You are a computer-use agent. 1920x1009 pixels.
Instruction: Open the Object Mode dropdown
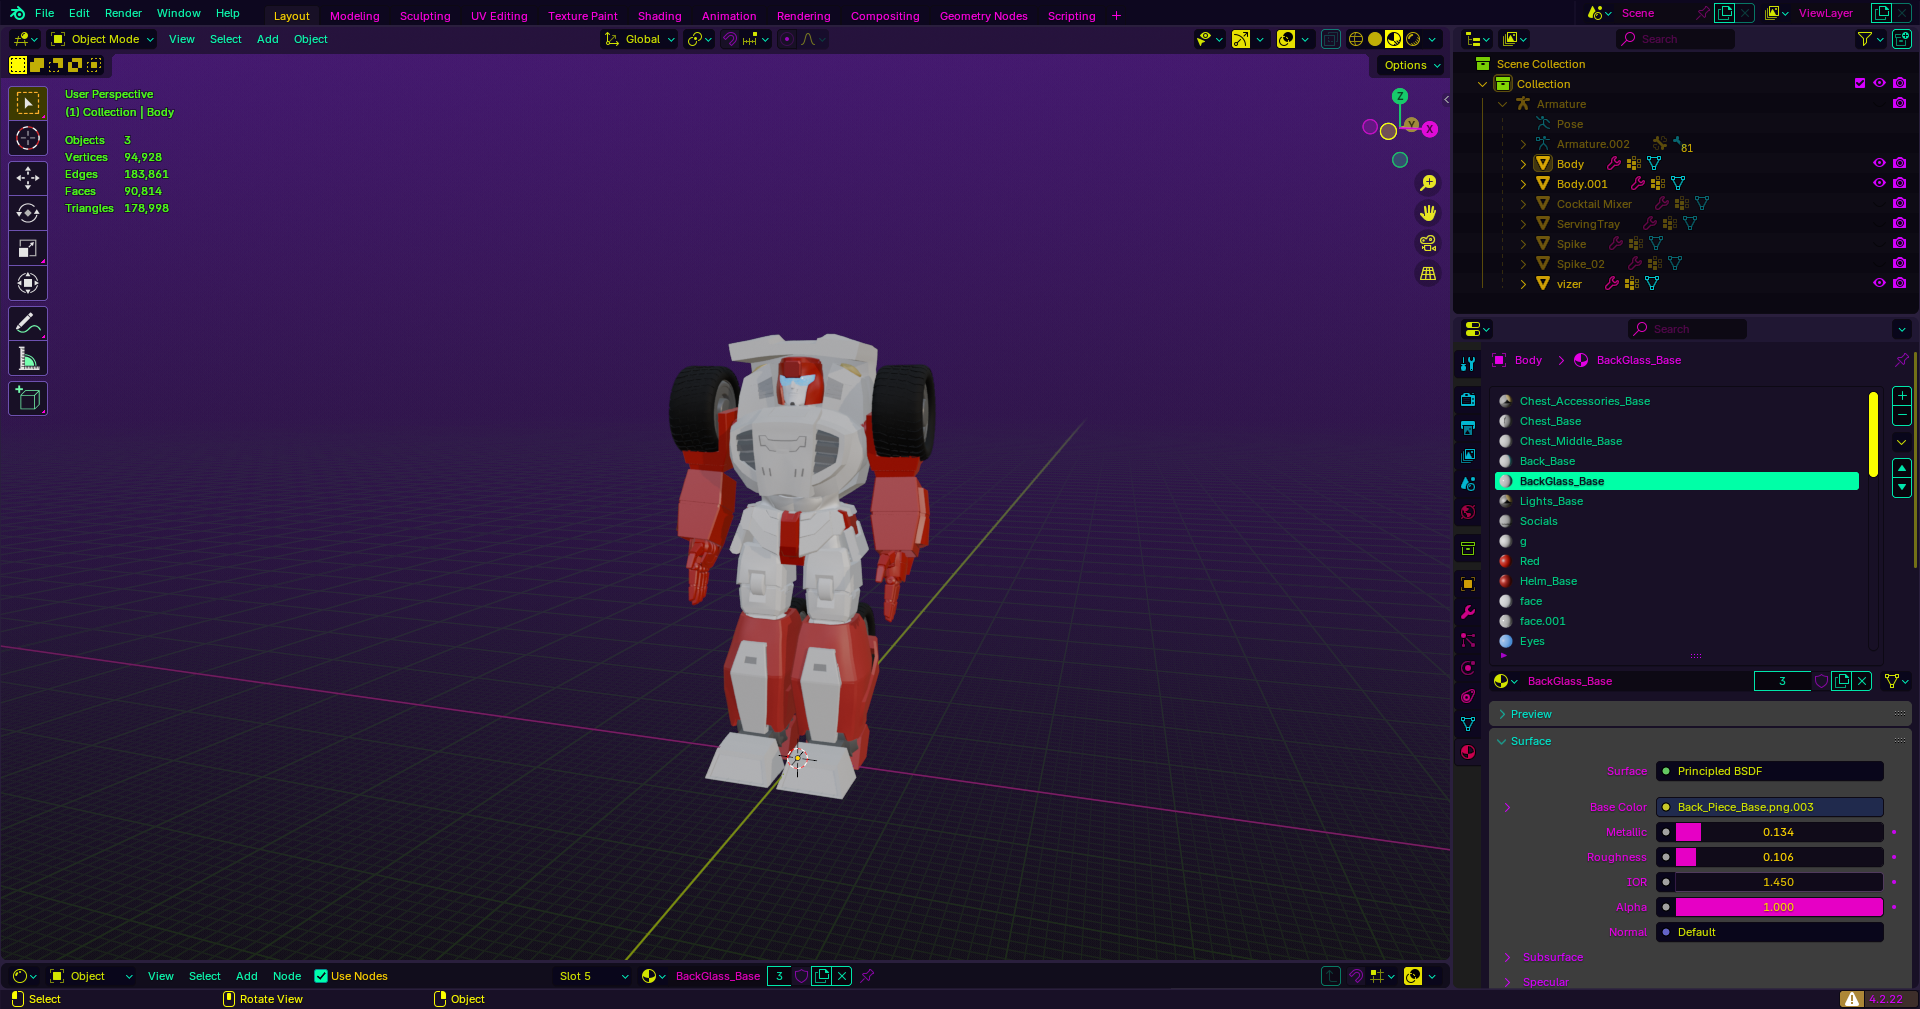pos(103,39)
